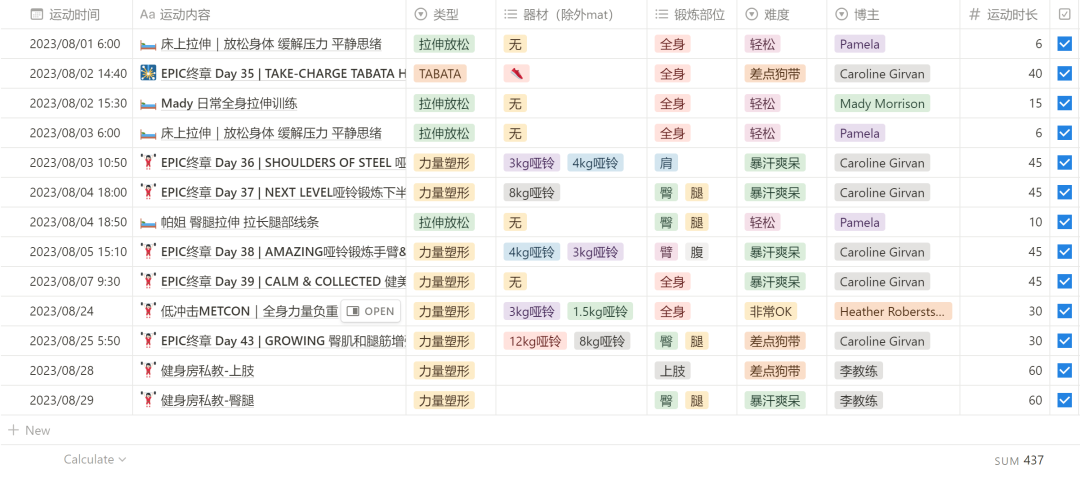The height and width of the screenshot is (478, 1080).
Task: Uncheck the checkbox in 2023/08/01 6:00 row
Action: 1064,44
